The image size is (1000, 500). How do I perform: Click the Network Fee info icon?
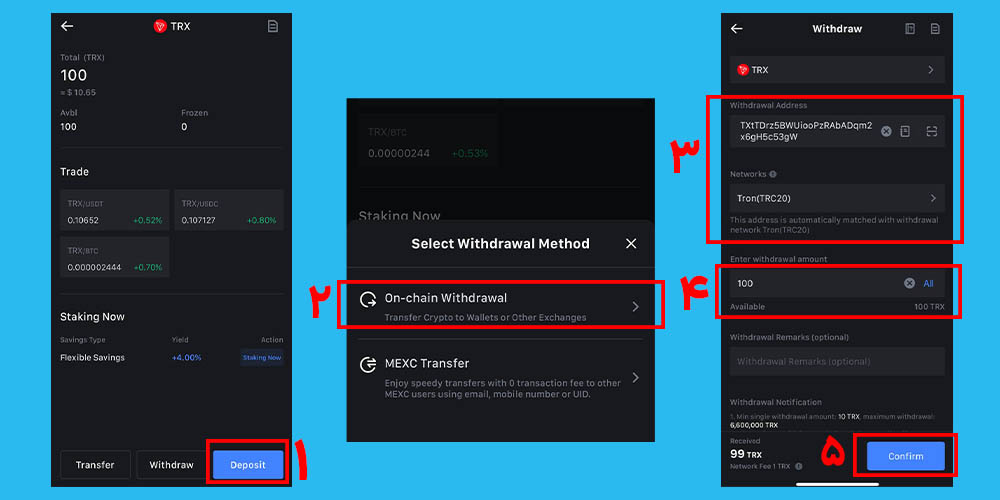coord(798,466)
